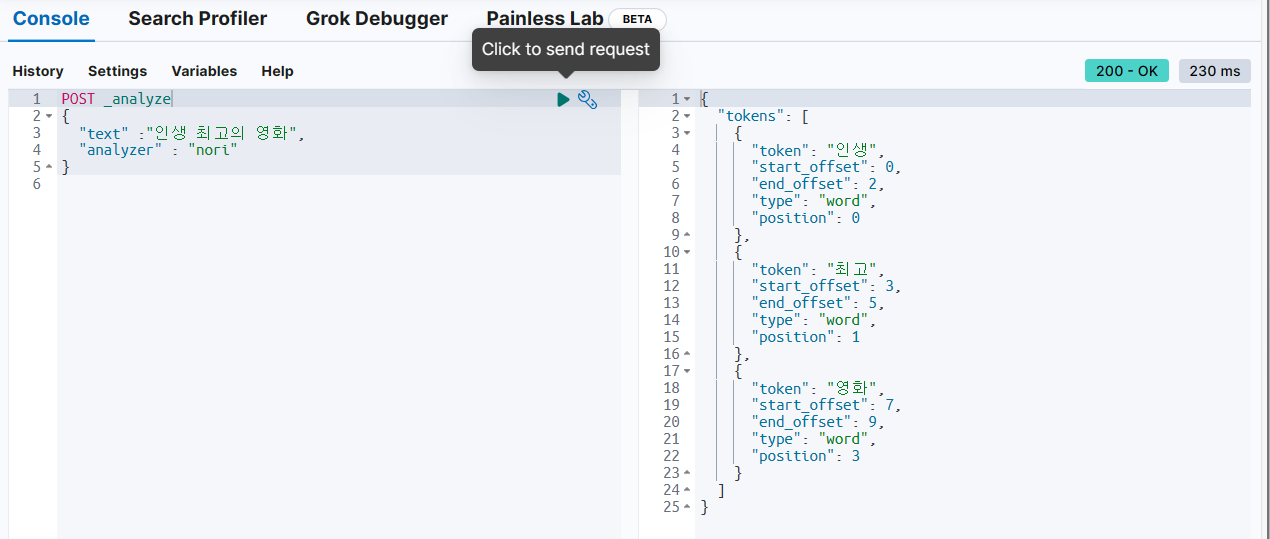Send the request with the play icon
This screenshot has width=1270, height=539.
(x=563, y=99)
